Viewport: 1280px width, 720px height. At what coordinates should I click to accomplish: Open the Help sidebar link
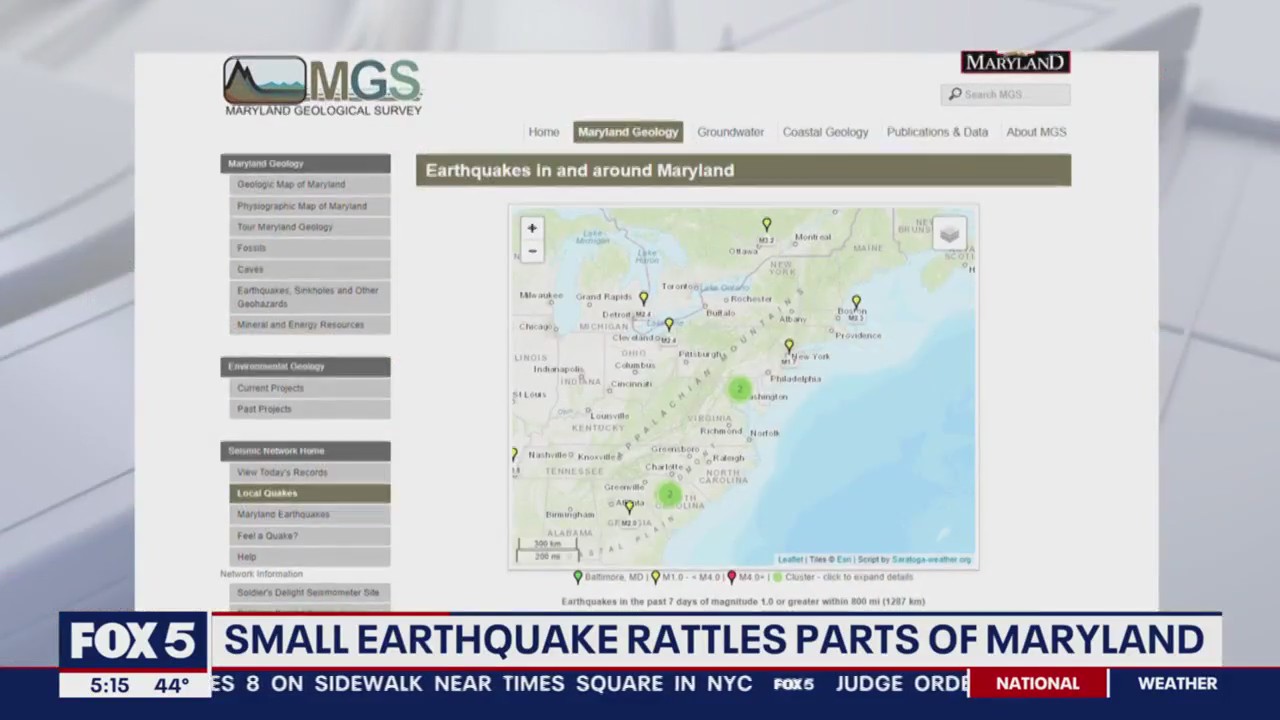pyautogui.click(x=310, y=557)
